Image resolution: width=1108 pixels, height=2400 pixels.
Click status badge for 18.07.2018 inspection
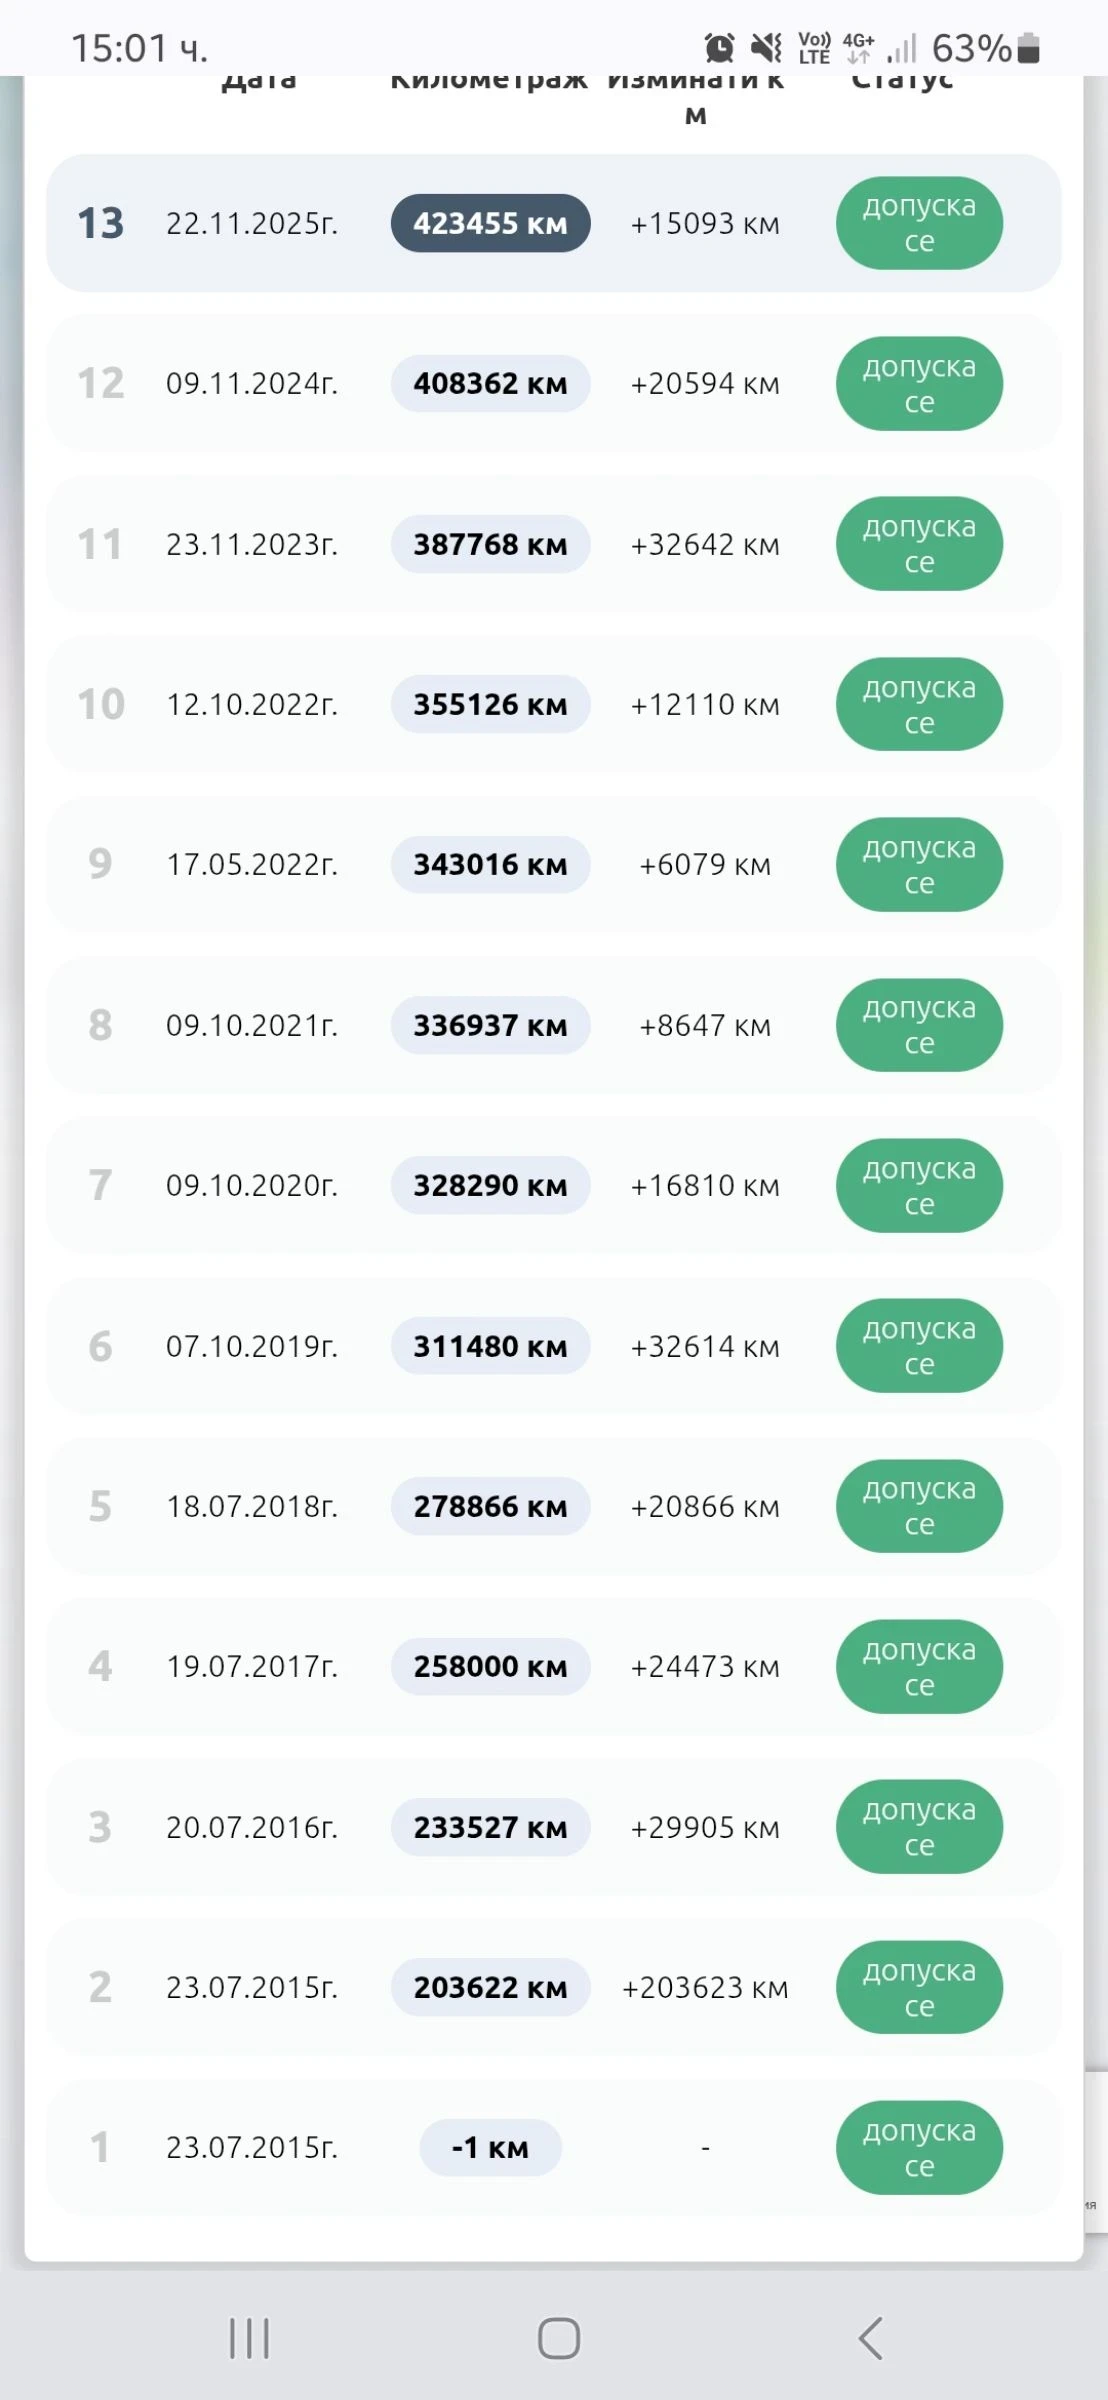coord(919,1506)
